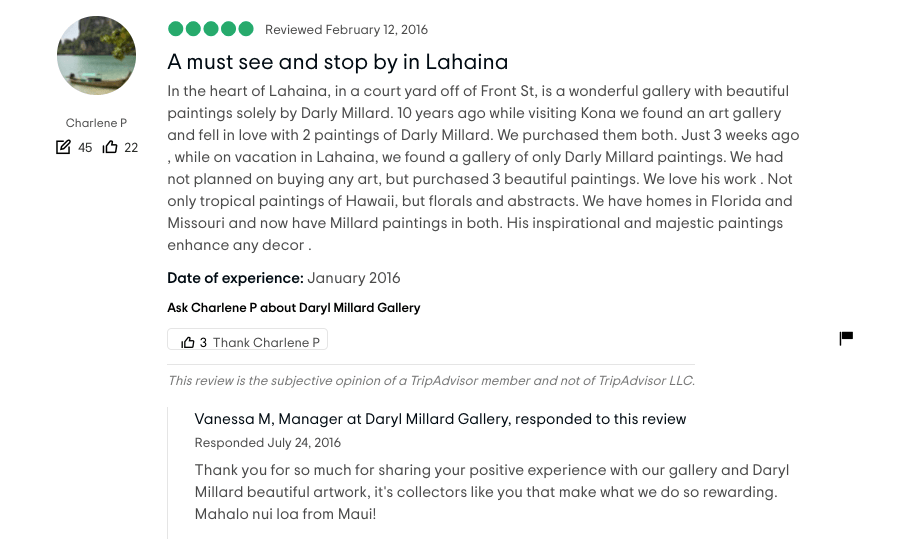Open Charlene P's profile photo
This screenshot has height=539, width=898.
(97, 56)
